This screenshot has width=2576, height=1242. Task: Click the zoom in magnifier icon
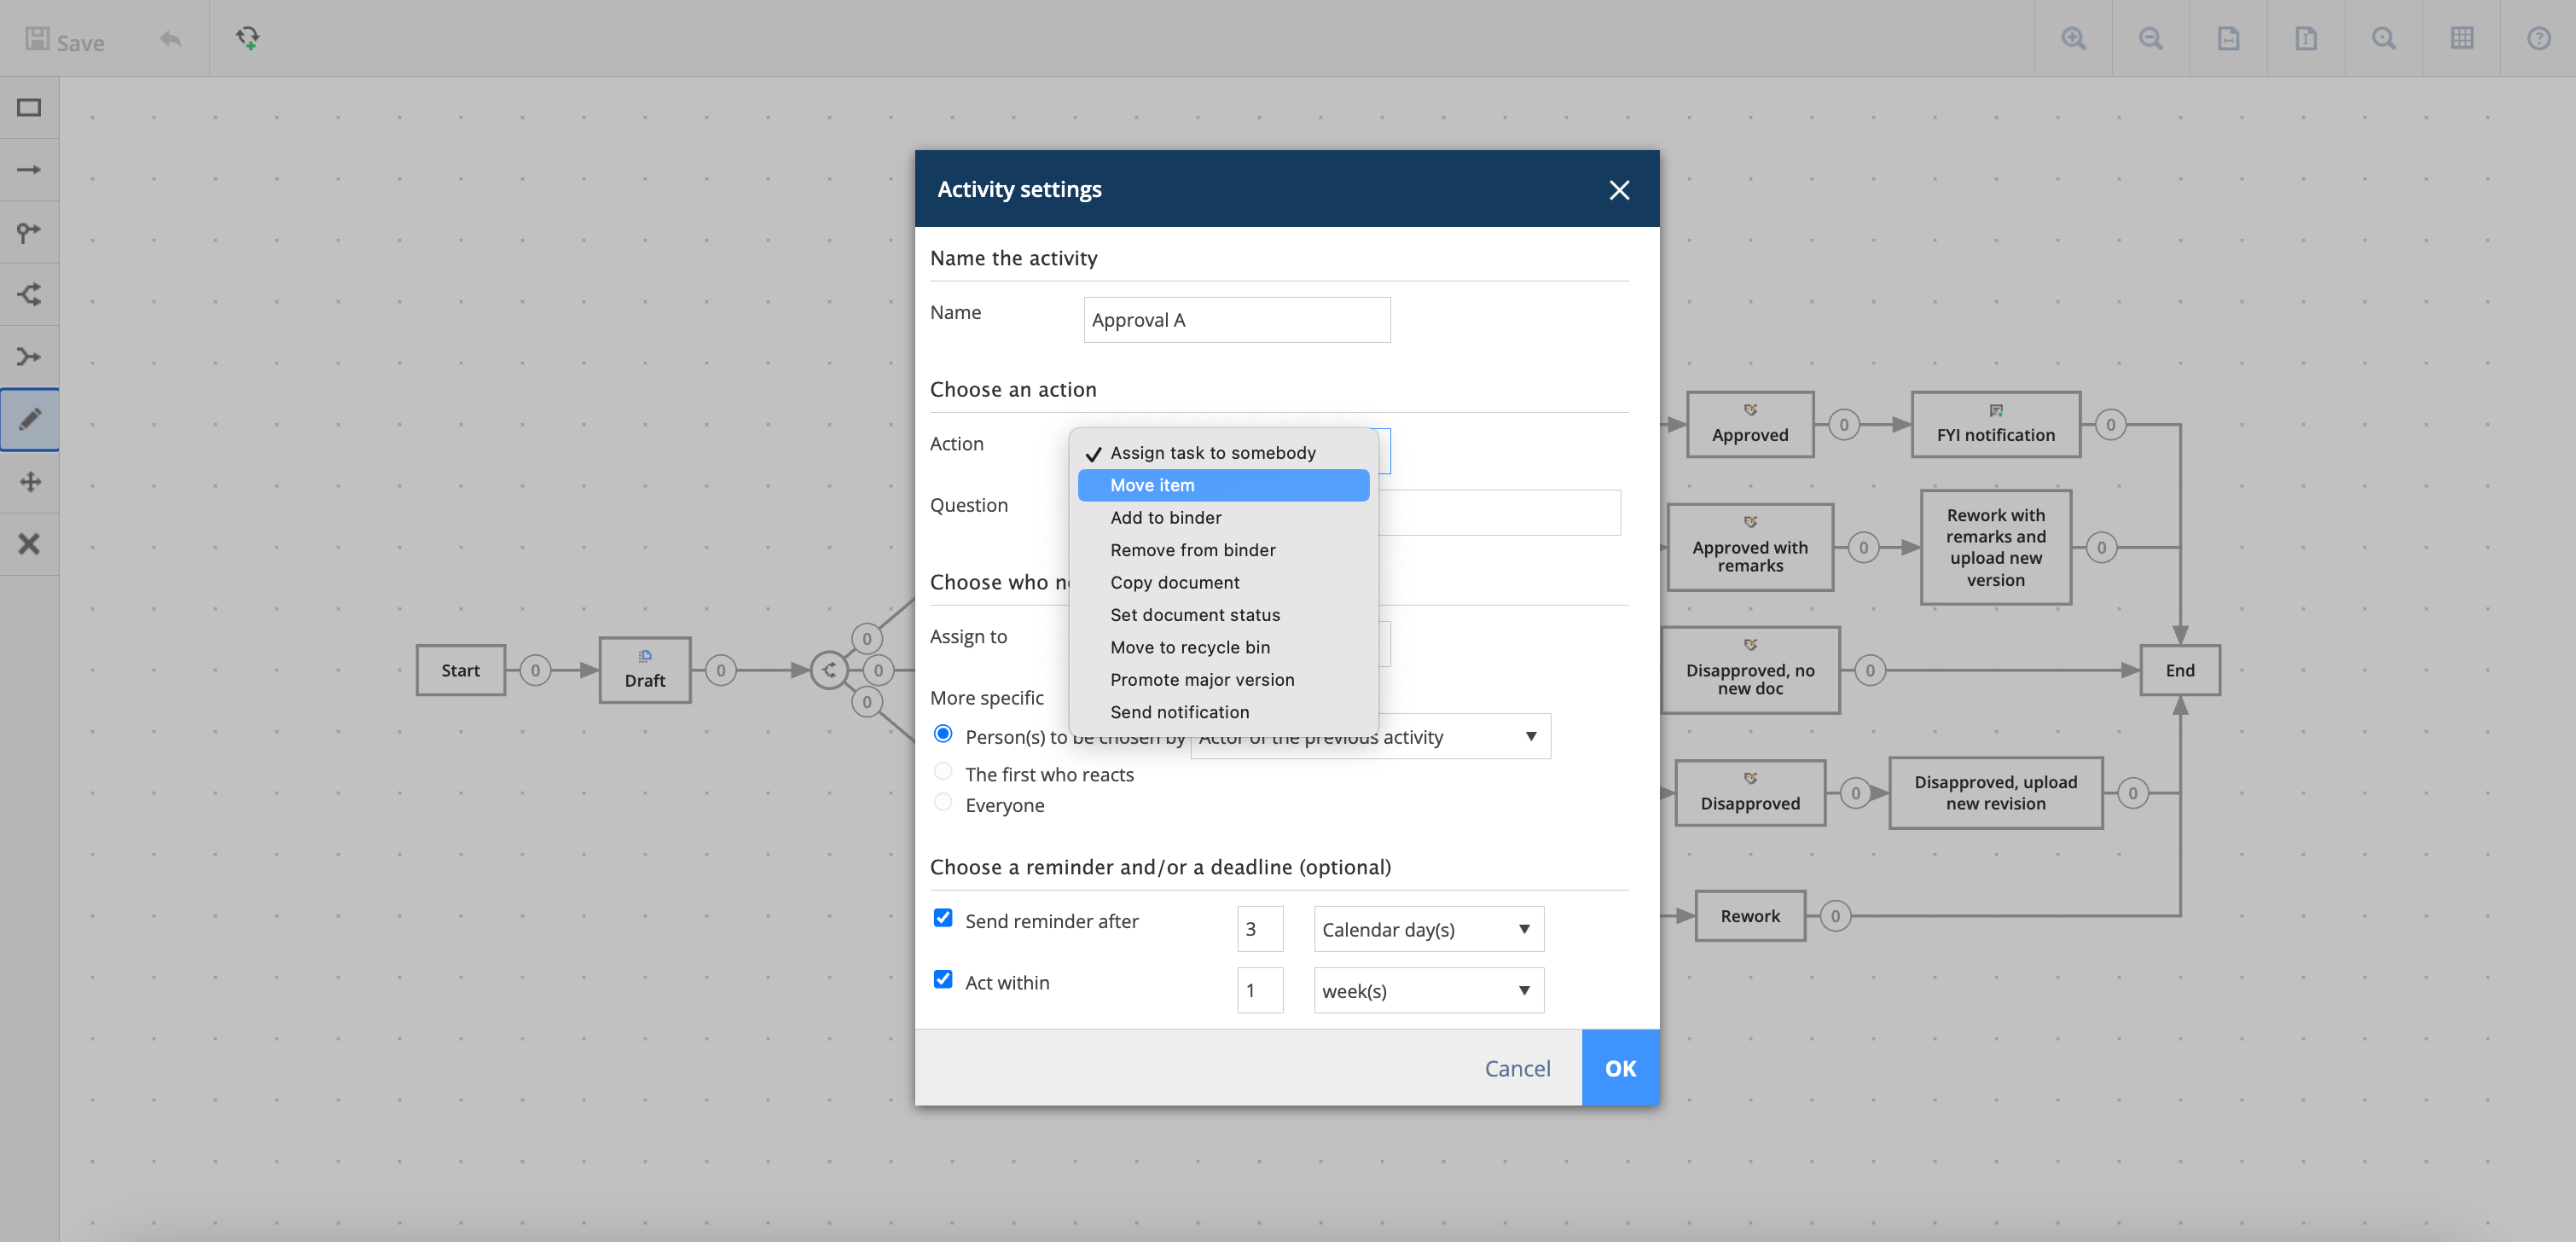click(2073, 39)
